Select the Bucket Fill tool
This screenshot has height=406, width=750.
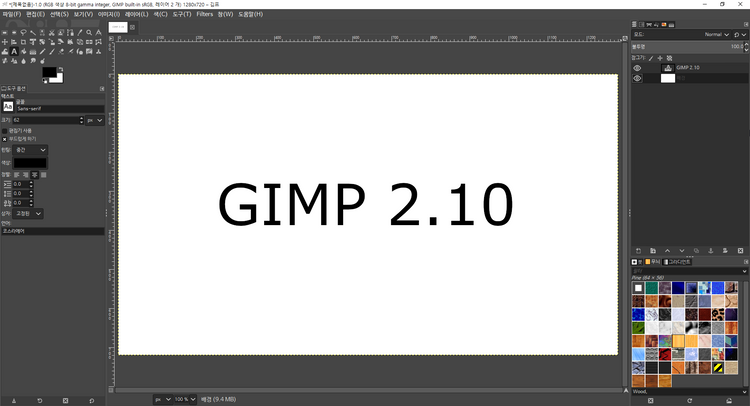[x=23, y=52]
